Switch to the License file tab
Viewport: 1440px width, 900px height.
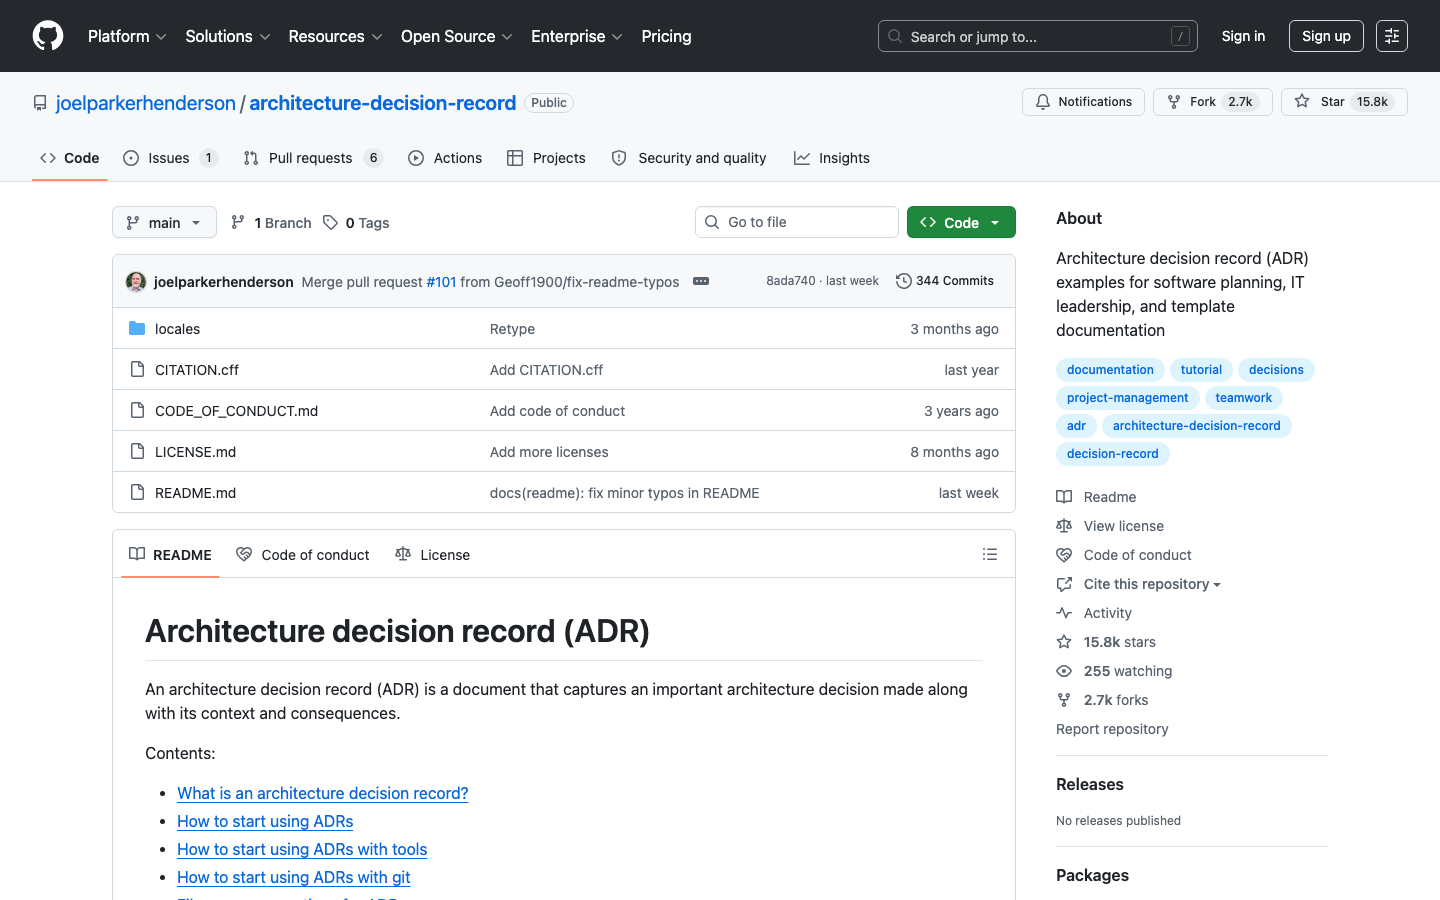(x=432, y=555)
